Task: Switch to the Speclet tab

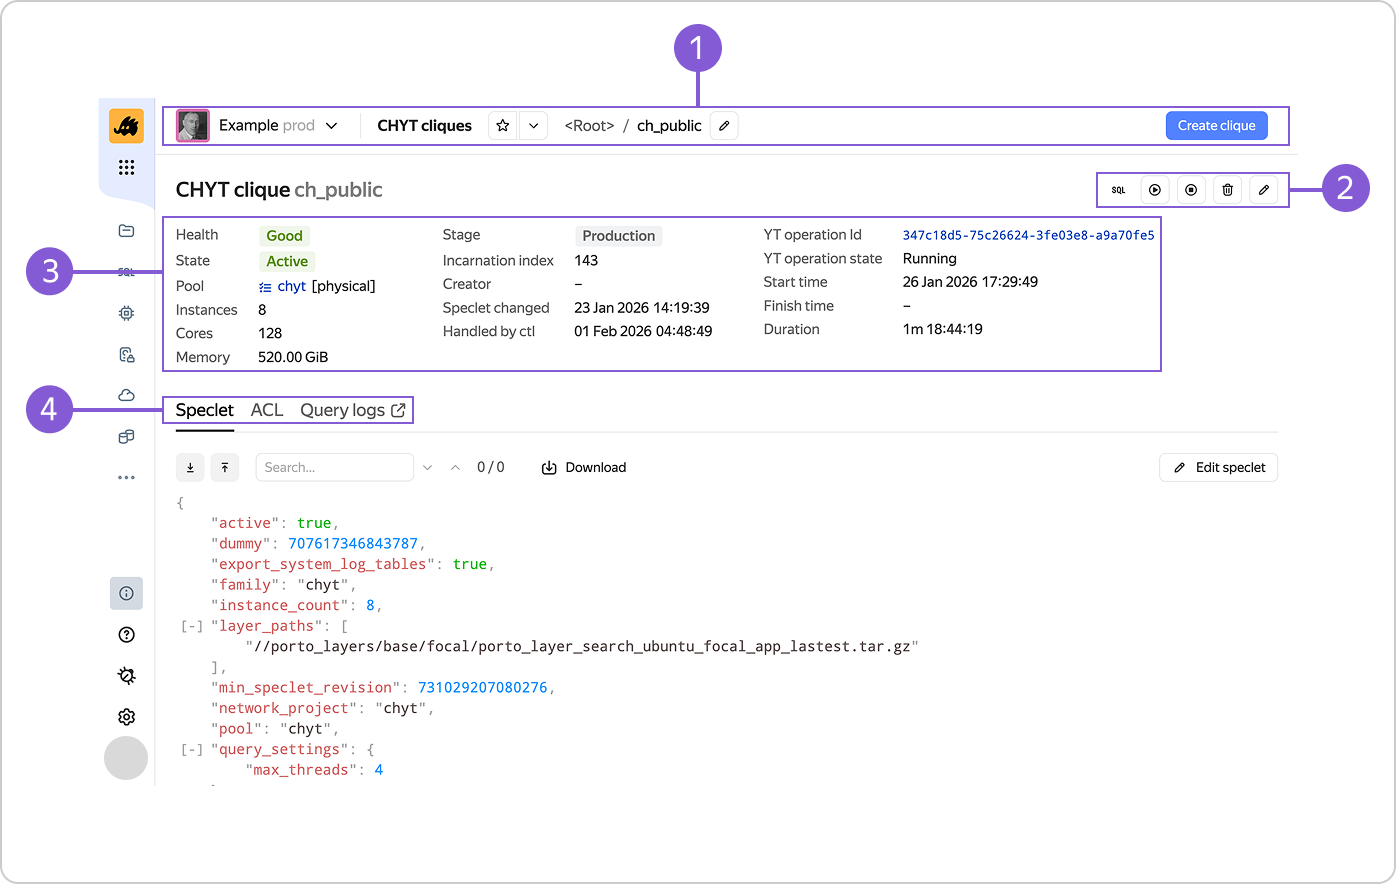Action: point(204,411)
